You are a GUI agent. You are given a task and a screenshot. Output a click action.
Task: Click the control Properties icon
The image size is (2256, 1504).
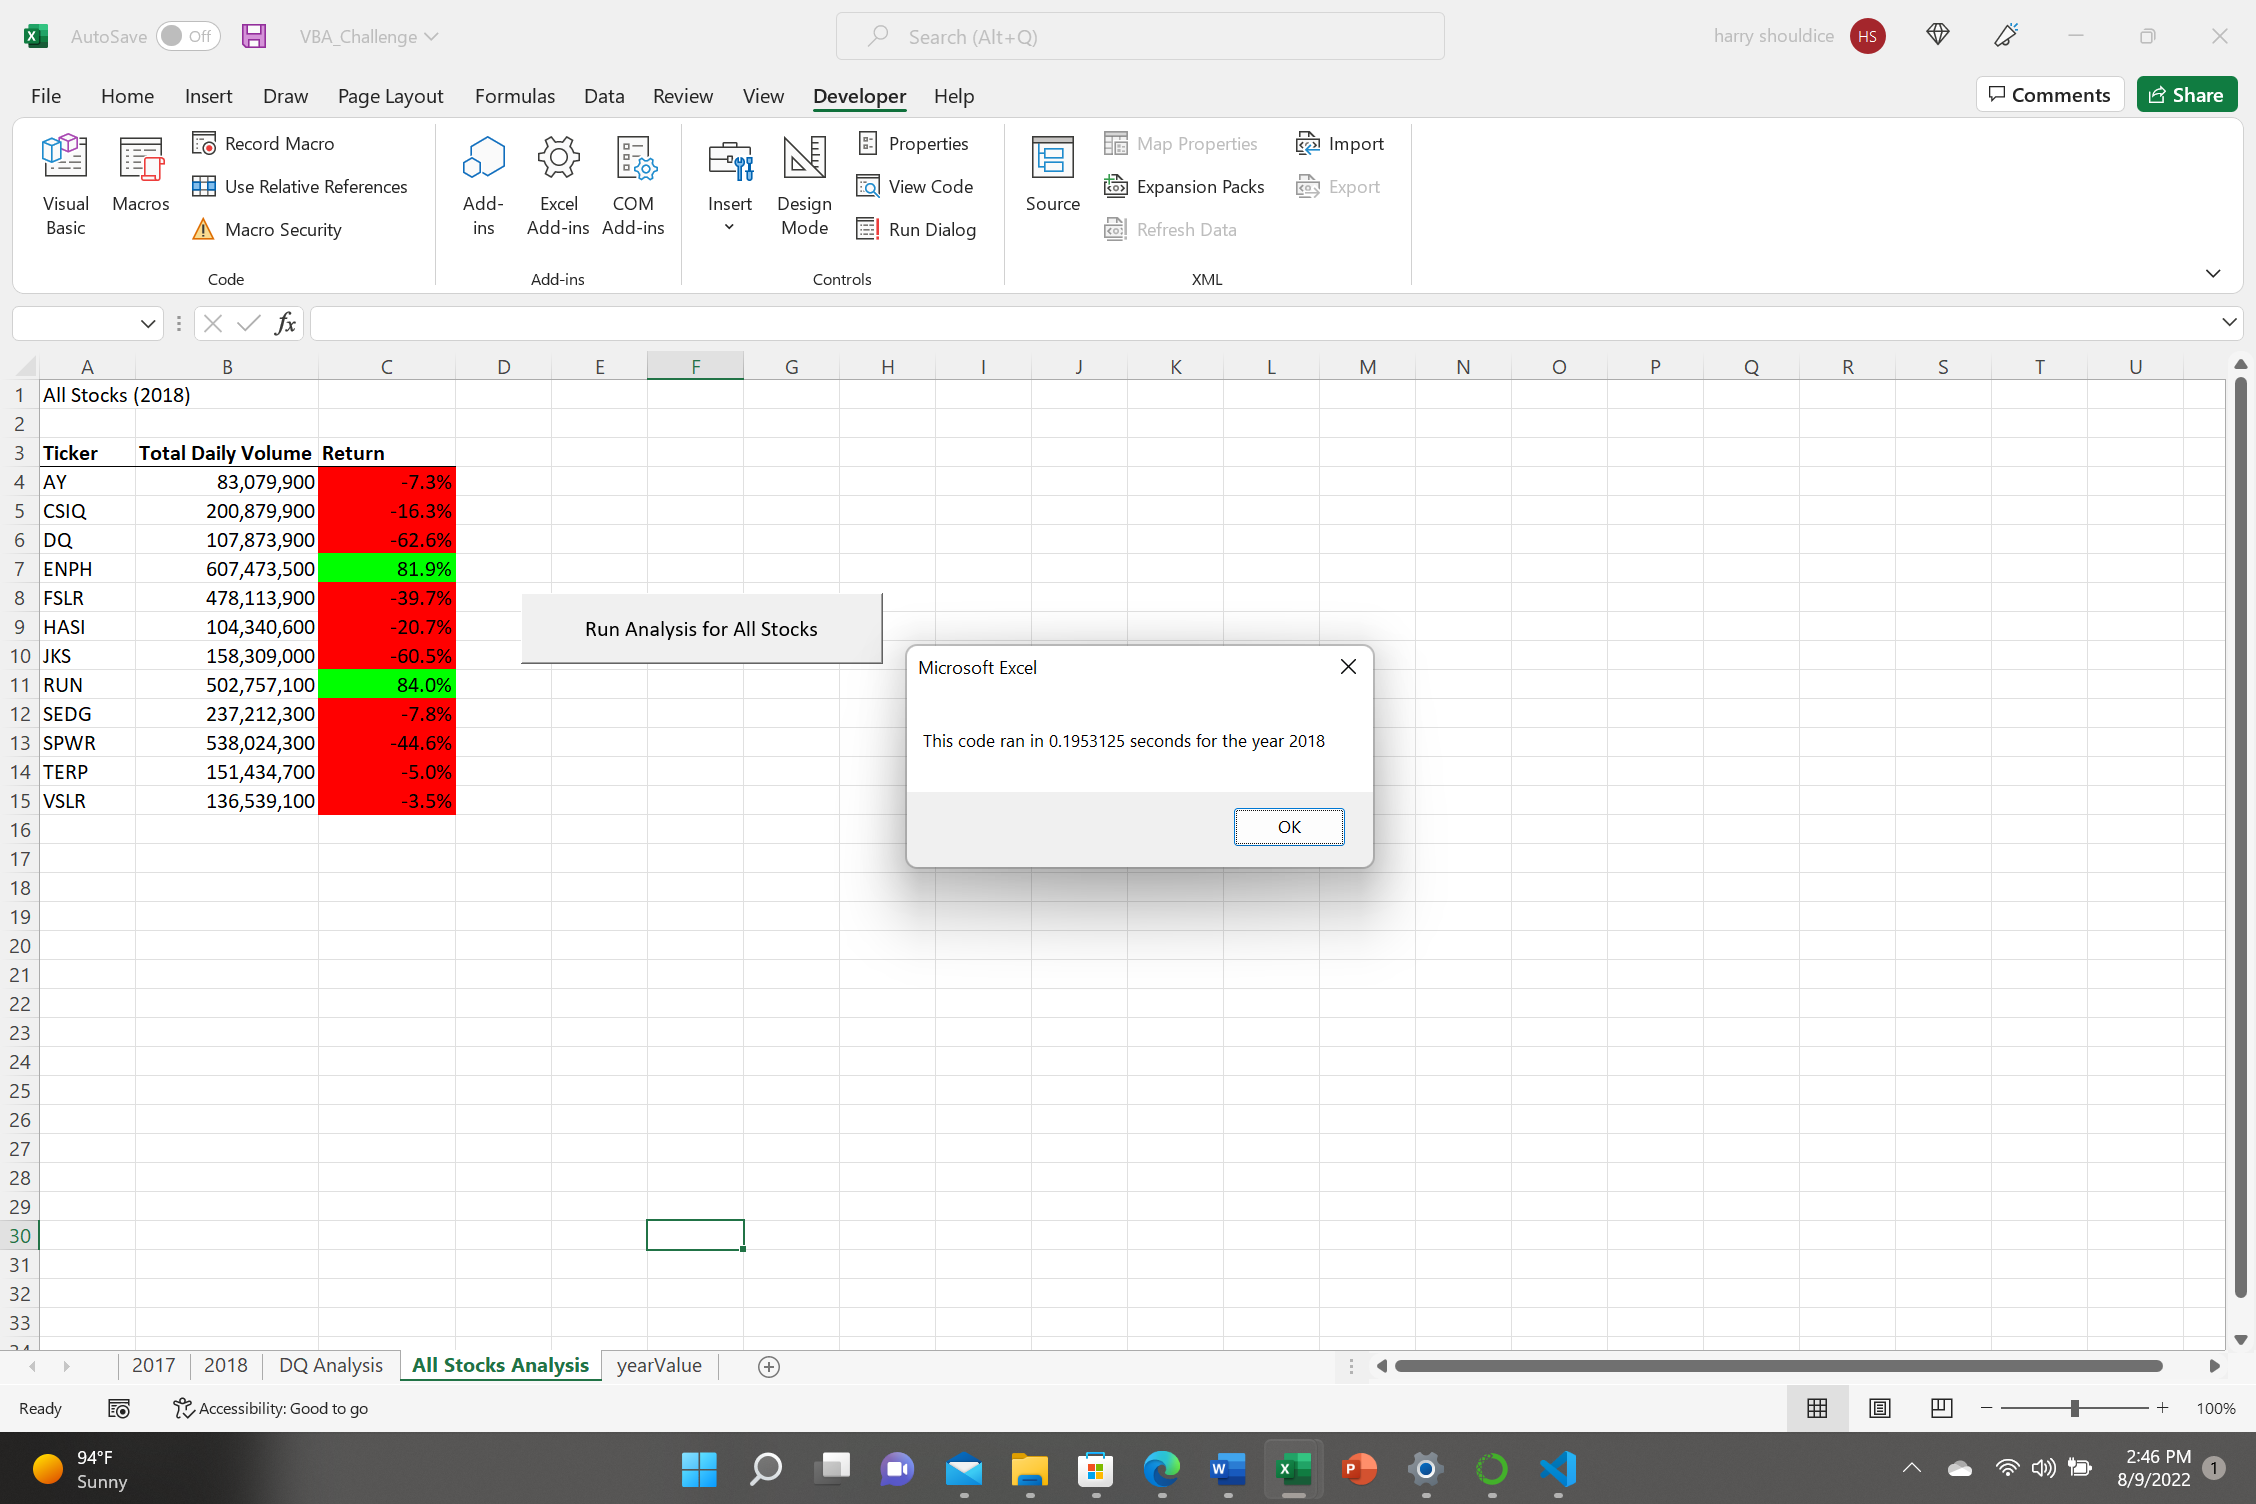pyautogui.click(x=868, y=144)
